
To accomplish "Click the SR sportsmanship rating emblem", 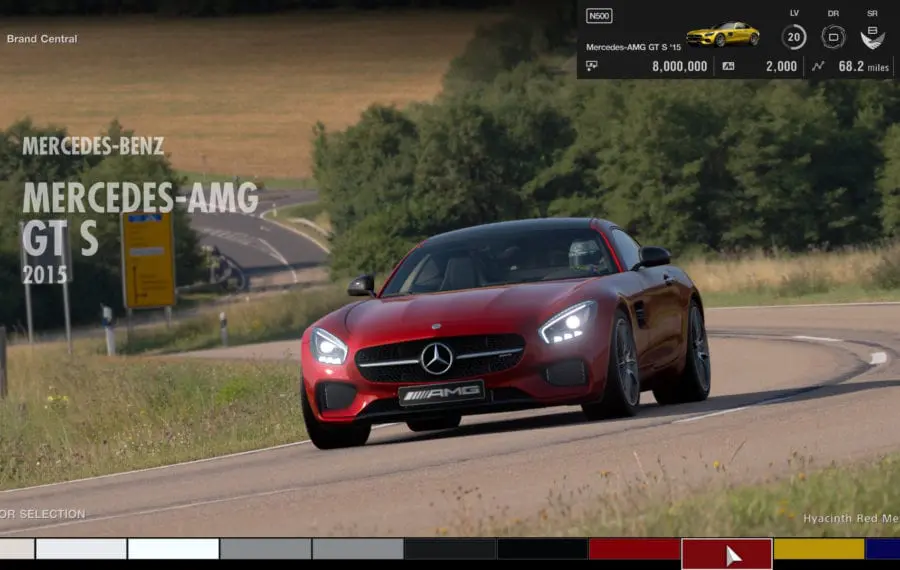I will click(872, 37).
